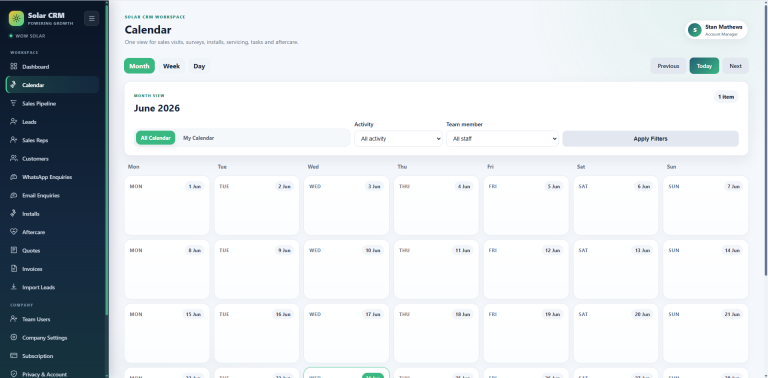768x378 pixels.
Task: Open Stan Mathews account menu
Action: click(716, 30)
